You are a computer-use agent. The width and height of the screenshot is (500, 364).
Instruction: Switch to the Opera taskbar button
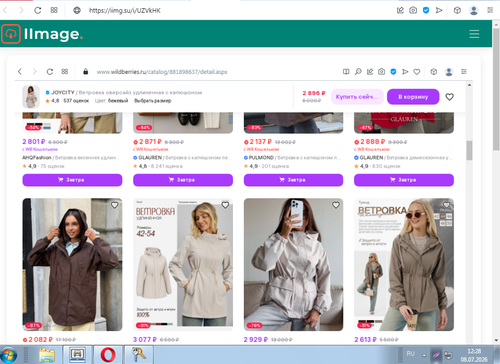click(x=108, y=355)
